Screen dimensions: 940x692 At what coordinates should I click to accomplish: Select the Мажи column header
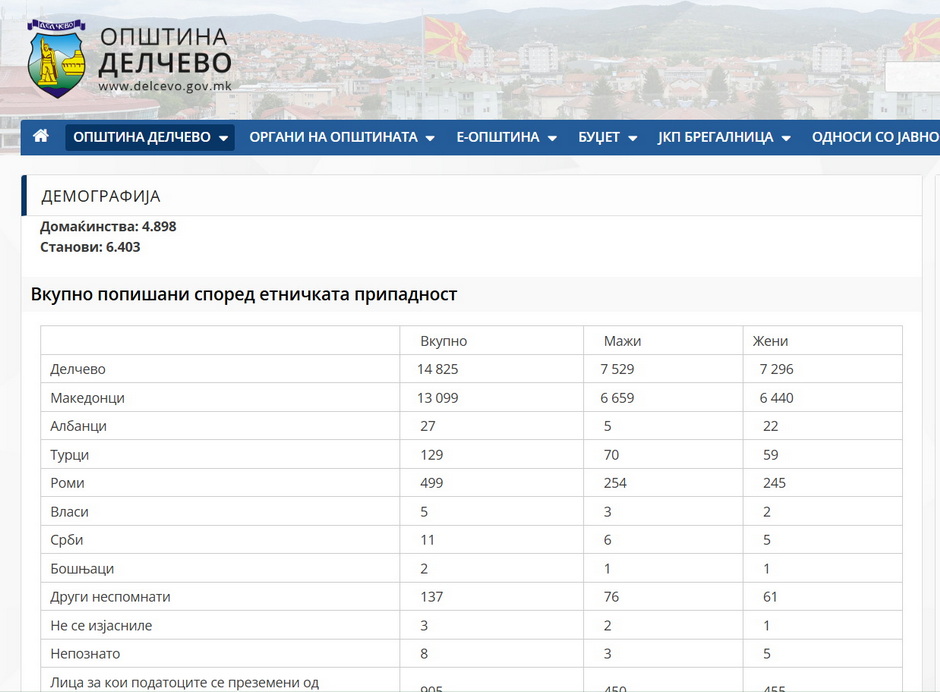(x=622, y=341)
